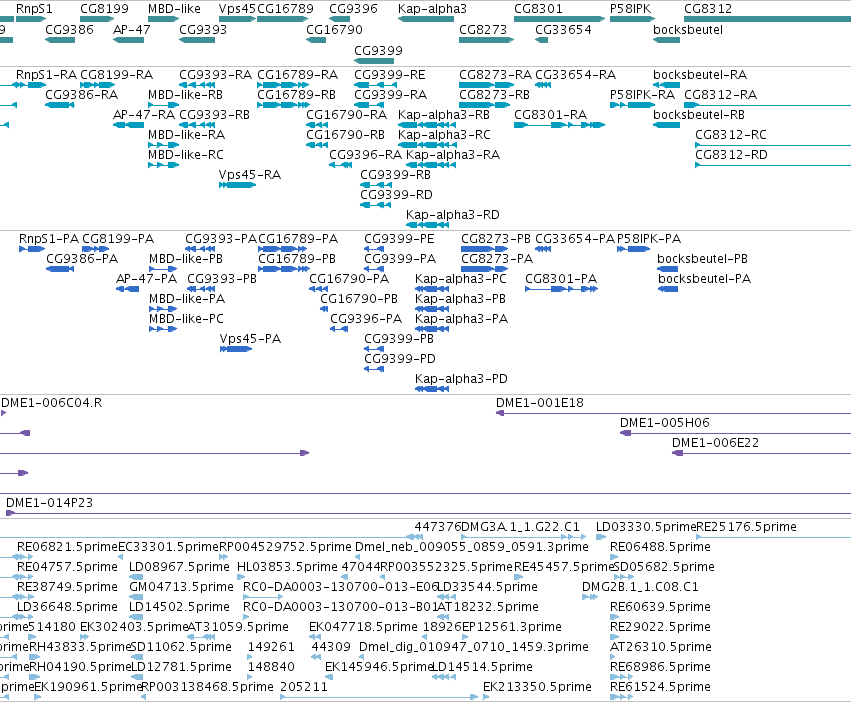This screenshot has width=851, height=702.
Task: Click protein Kap-alpha3-PD
Action: click(461, 378)
